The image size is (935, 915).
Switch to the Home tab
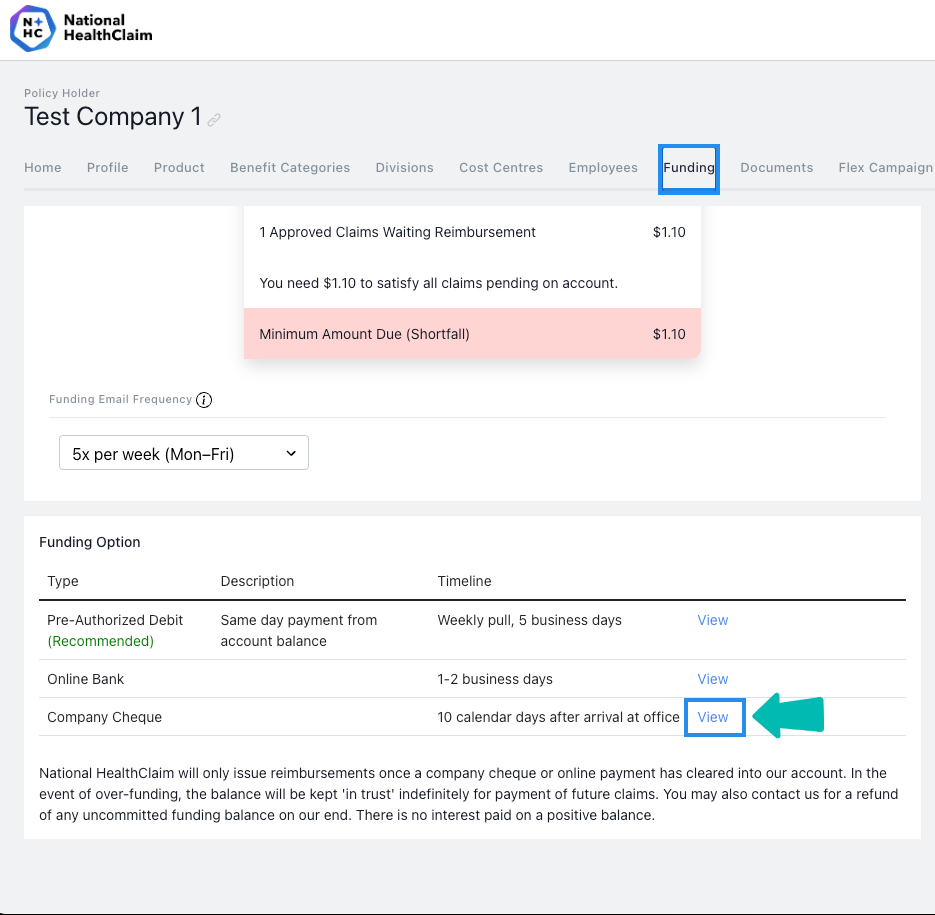(x=43, y=168)
